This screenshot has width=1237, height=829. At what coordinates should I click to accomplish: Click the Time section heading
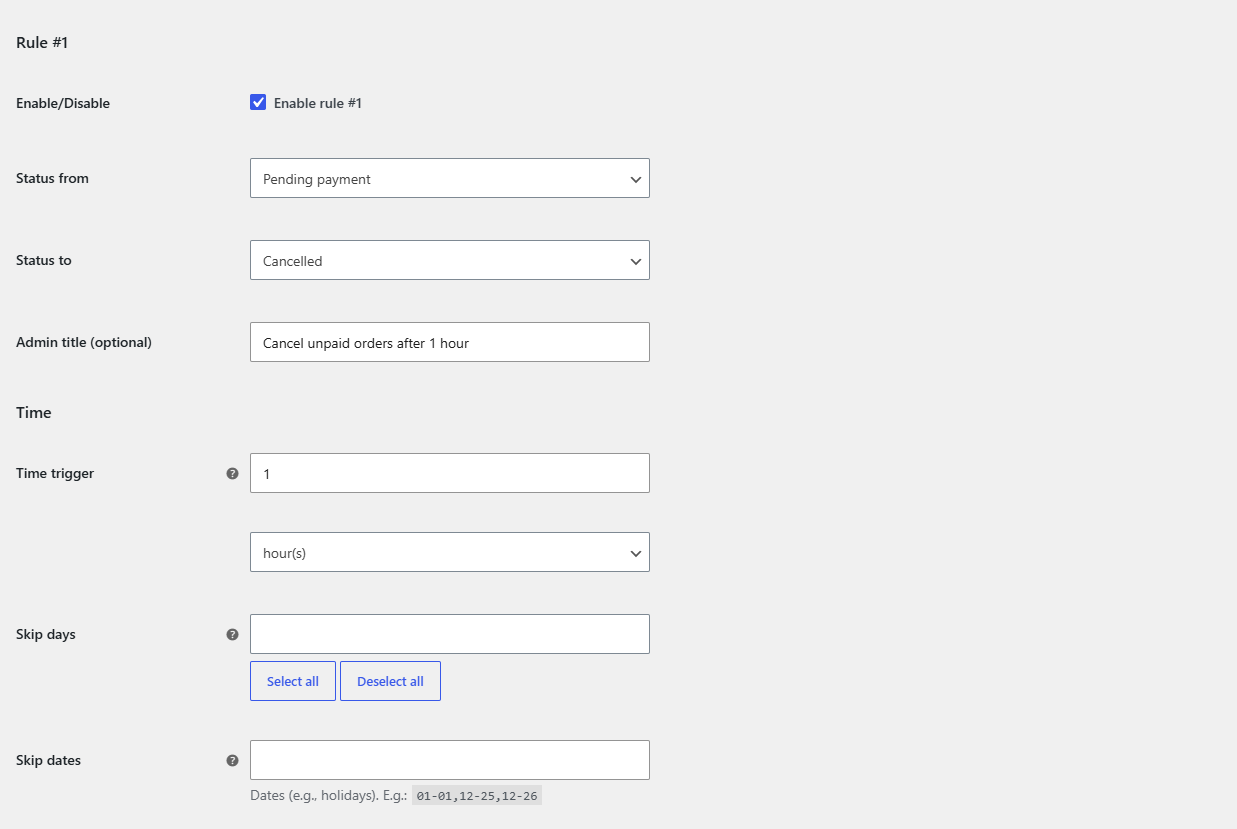(34, 412)
